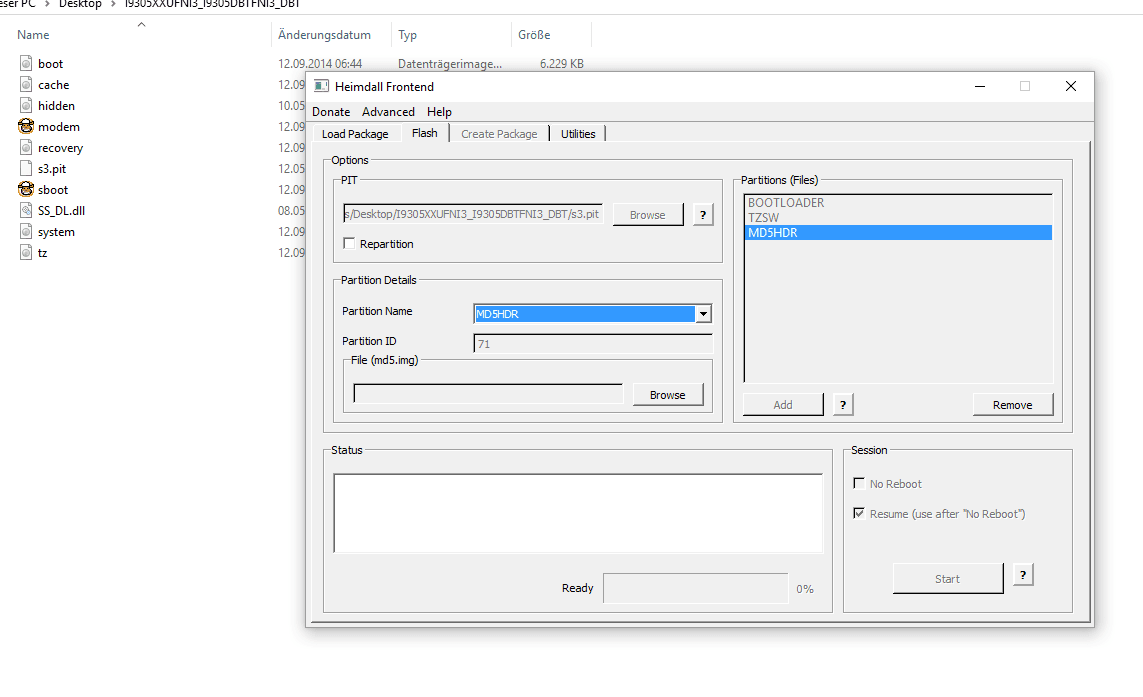Open the Advanced menu

(388, 112)
